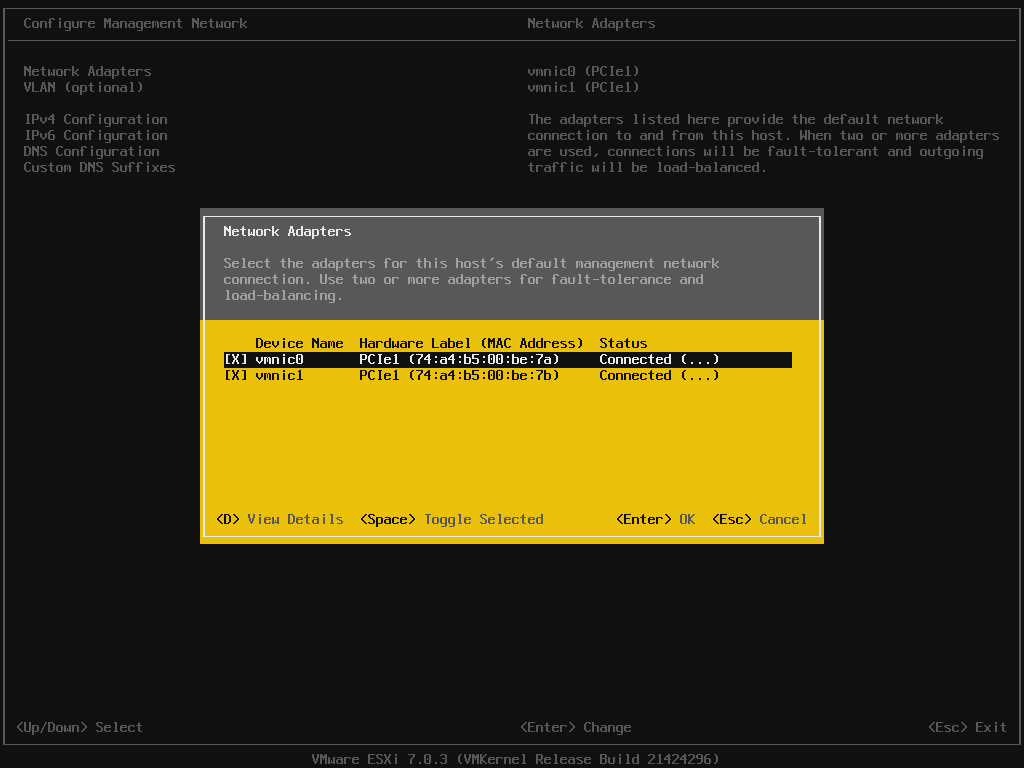The height and width of the screenshot is (768, 1024).
Task: Click <Esc> Cancel in the dialog
Action: coord(759,519)
